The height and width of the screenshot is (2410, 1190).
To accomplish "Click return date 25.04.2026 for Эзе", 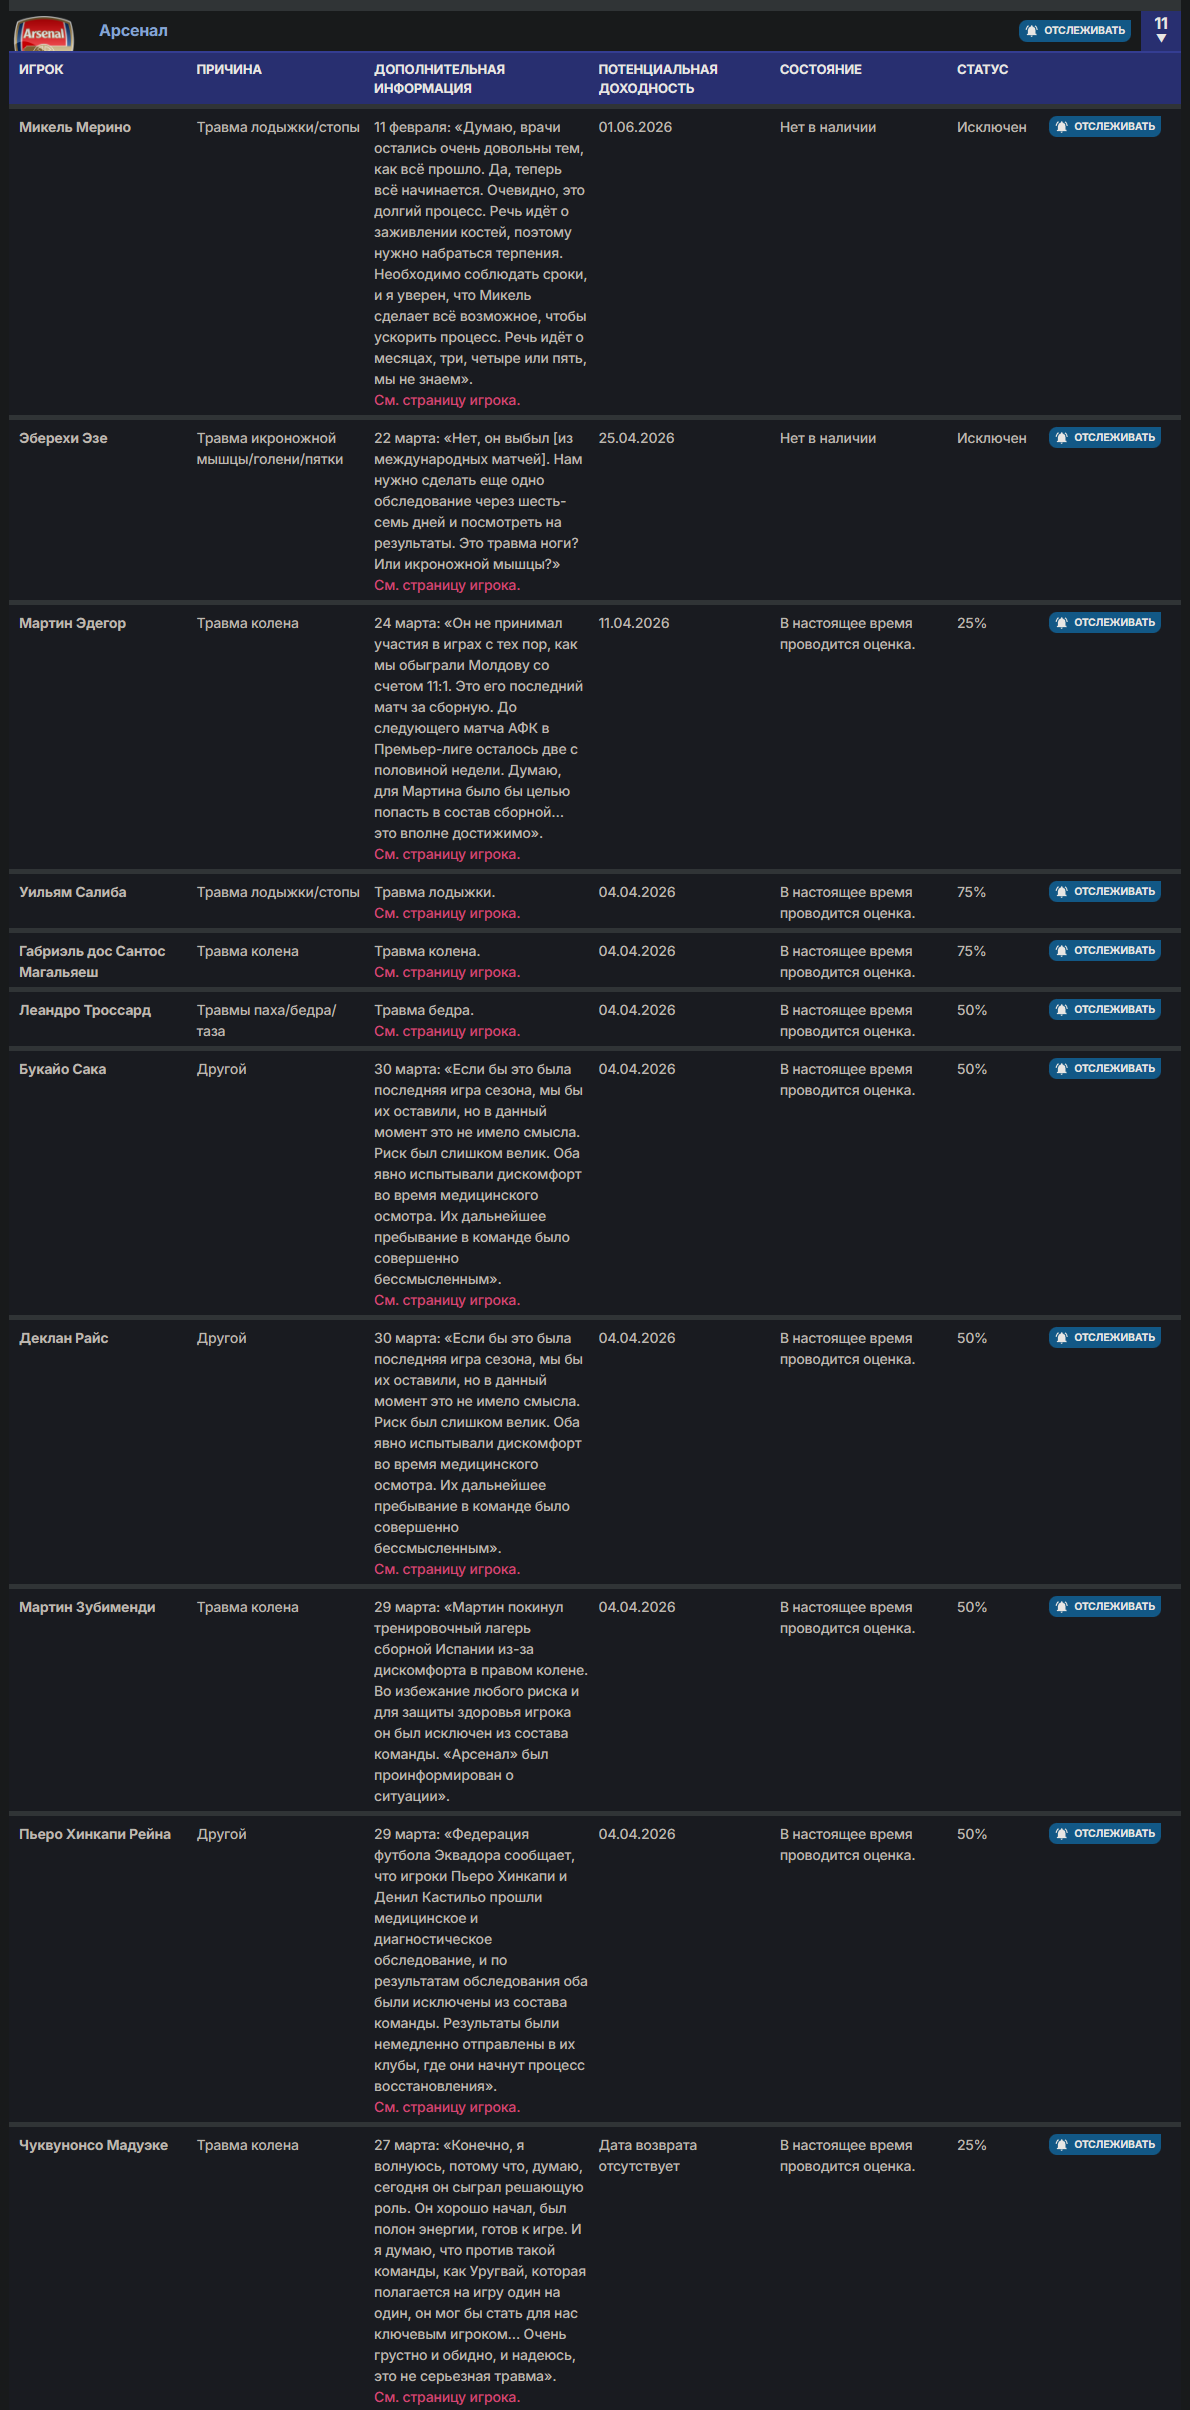I will [636, 439].
